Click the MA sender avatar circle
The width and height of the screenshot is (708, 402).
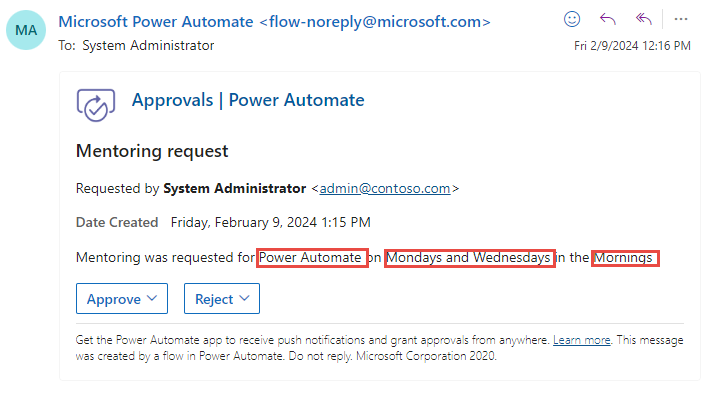pyautogui.click(x=26, y=30)
